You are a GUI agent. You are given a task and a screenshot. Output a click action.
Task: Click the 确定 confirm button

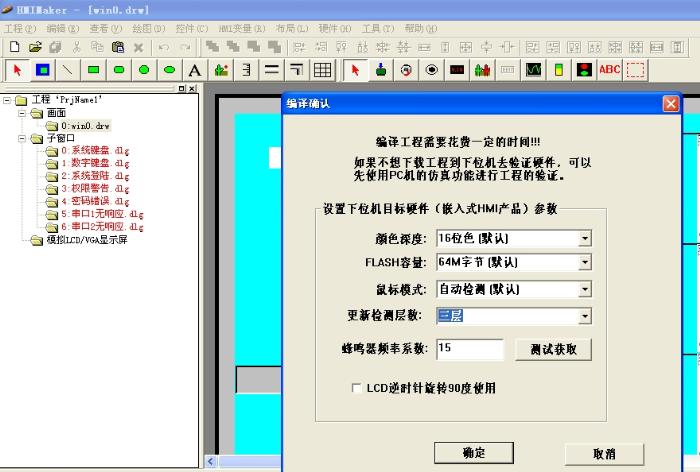click(473, 453)
